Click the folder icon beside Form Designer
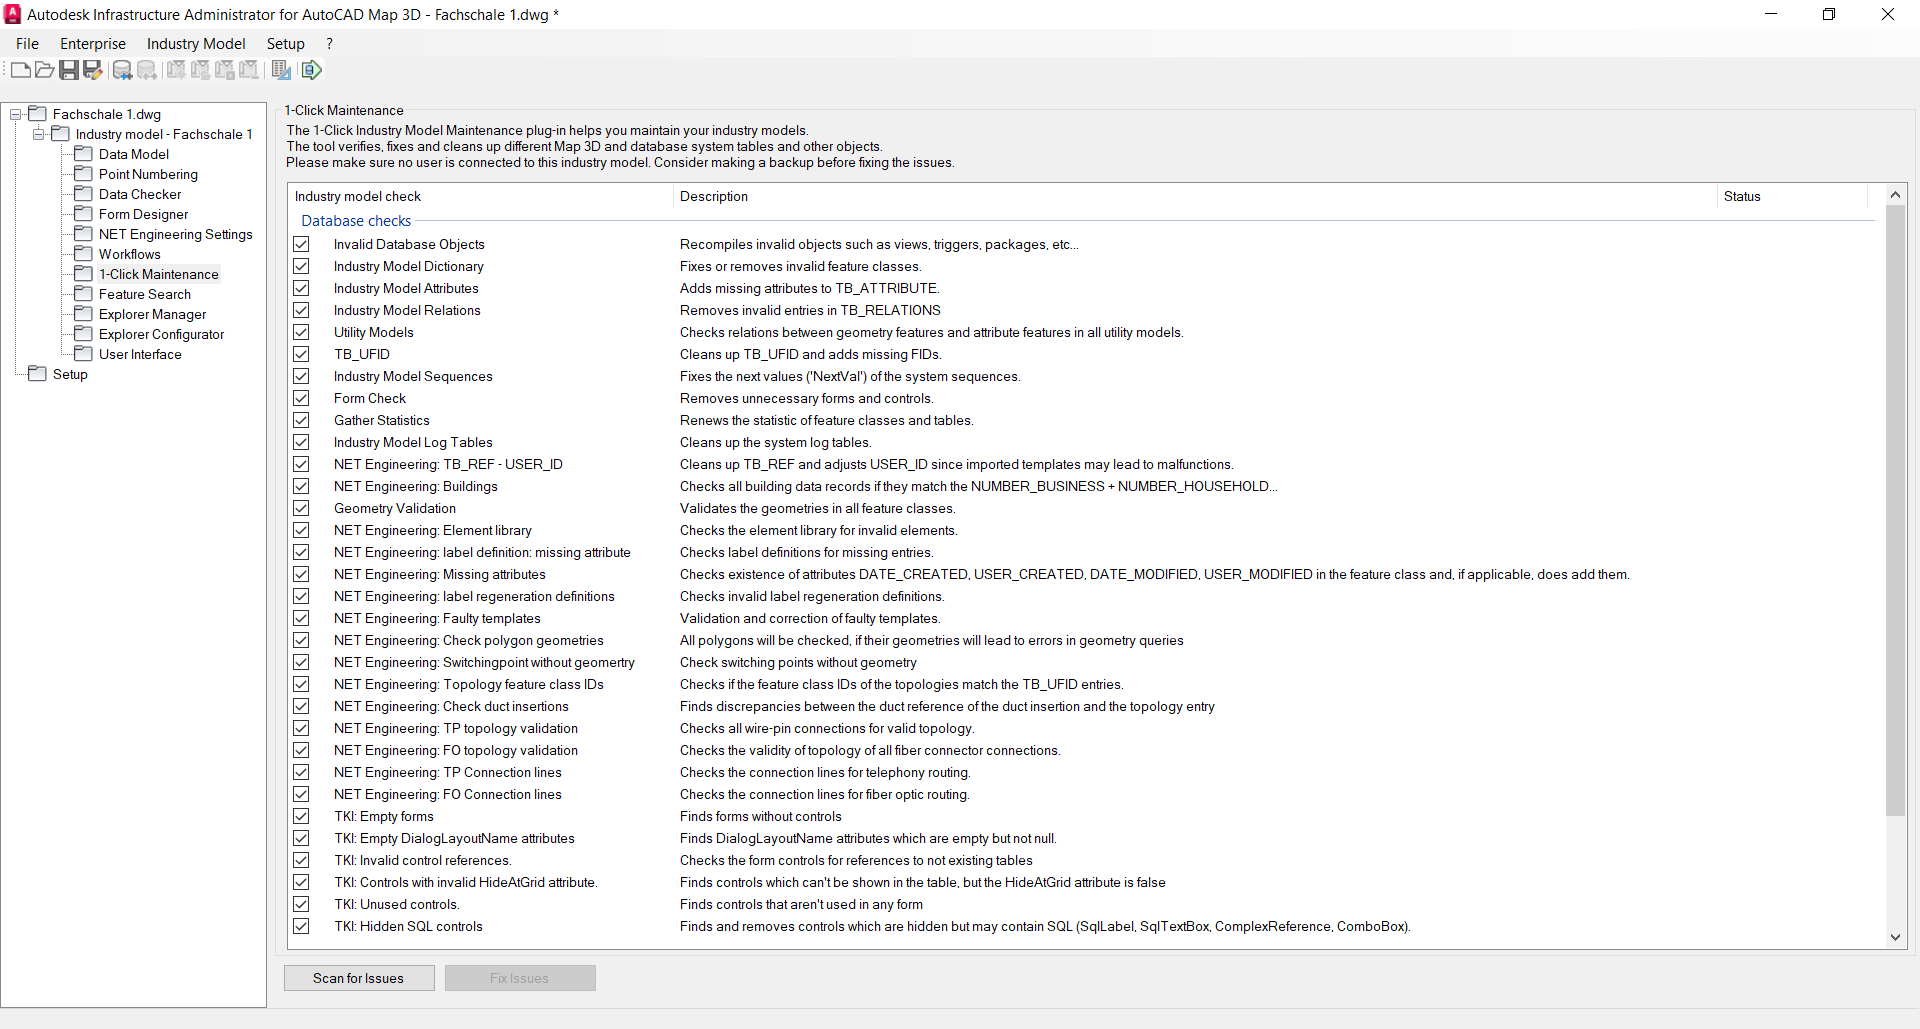1920x1029 pixels. 84,213
